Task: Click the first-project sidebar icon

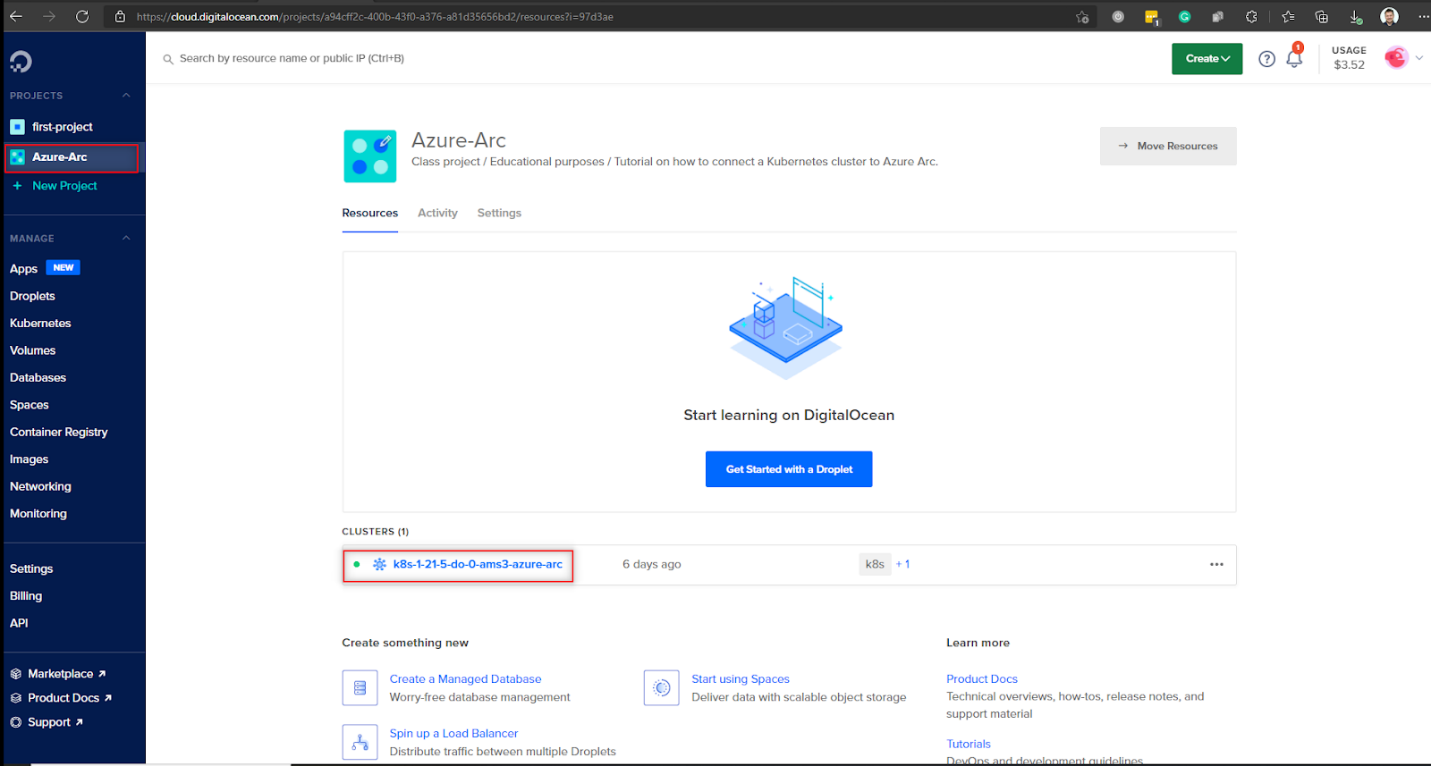Action: pos(17,127)
